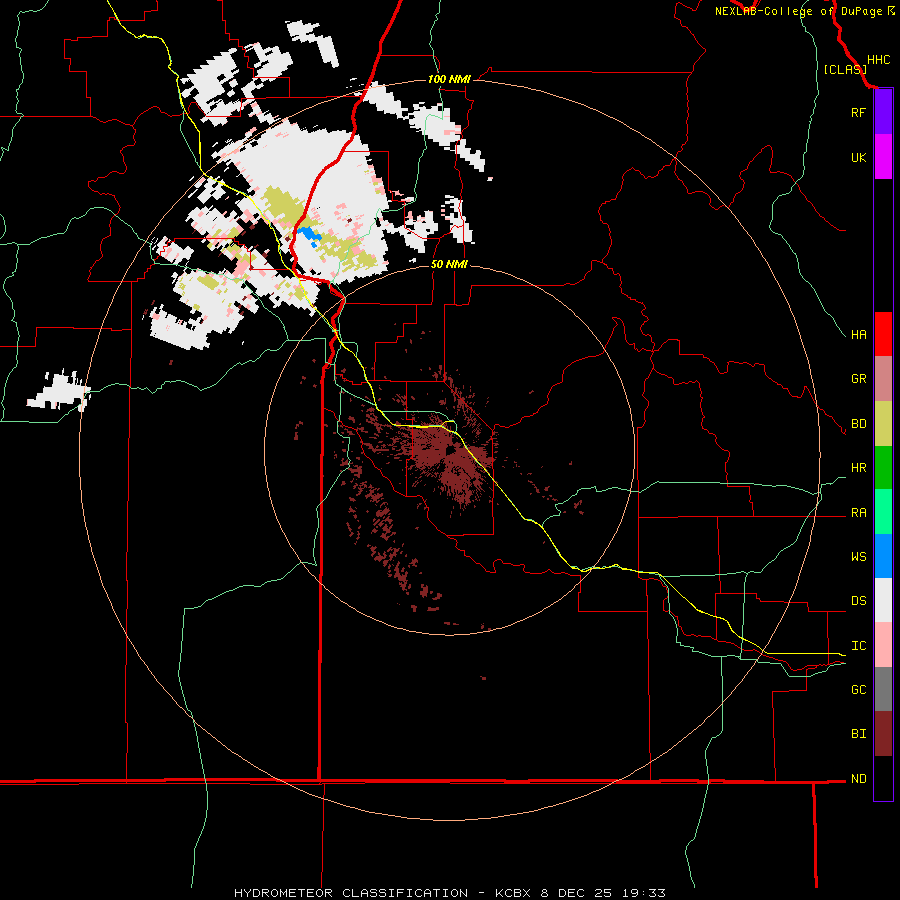Click the 50 NMI range ring label
Viewport: 900px width, 900px height.
click(449, 264)
